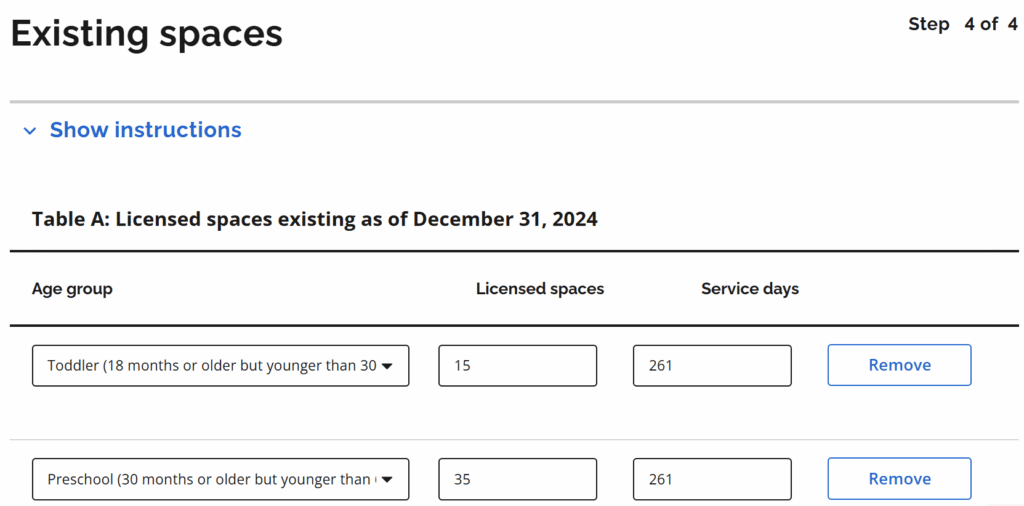Click the chevron icon beside Show instructions
The width and height of the screenshot is (1024, 506).
tap(30, 131)
